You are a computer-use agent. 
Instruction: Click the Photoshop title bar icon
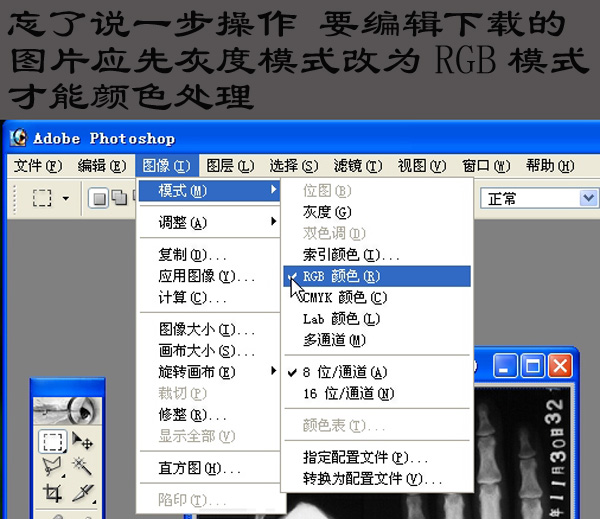point(18,138)
